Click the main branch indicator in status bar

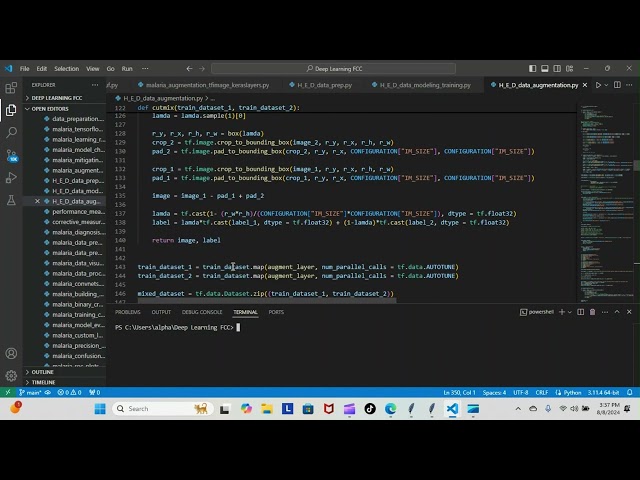(x=31, y=393)
